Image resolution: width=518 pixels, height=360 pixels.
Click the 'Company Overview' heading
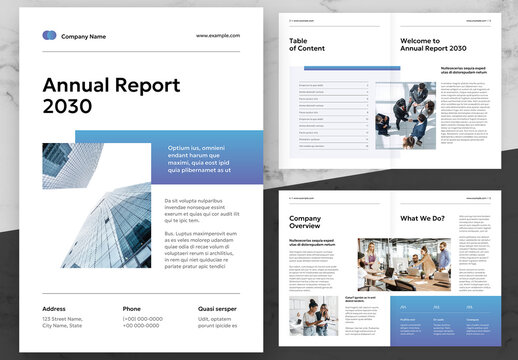coord(305,222)
